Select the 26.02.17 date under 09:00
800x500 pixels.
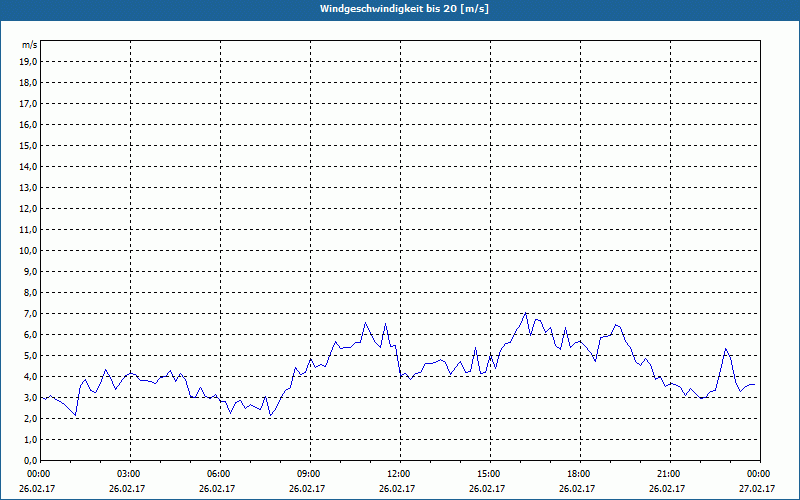click(x=307, y=488)
